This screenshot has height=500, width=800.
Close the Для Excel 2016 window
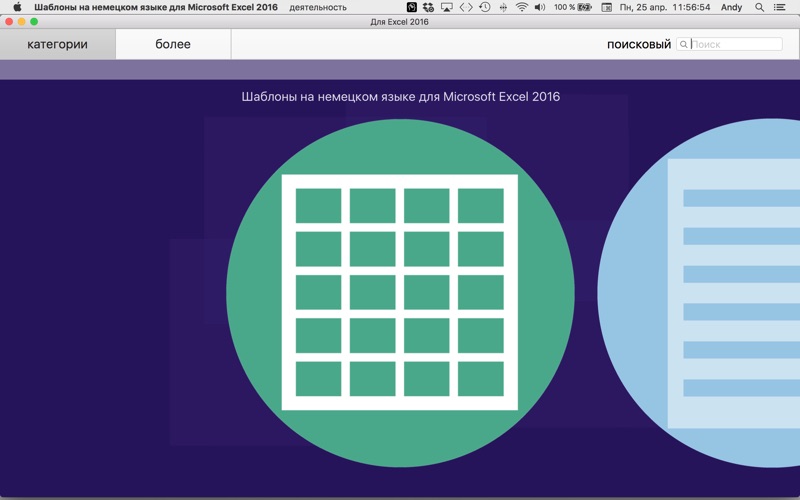tap(9, 21)
